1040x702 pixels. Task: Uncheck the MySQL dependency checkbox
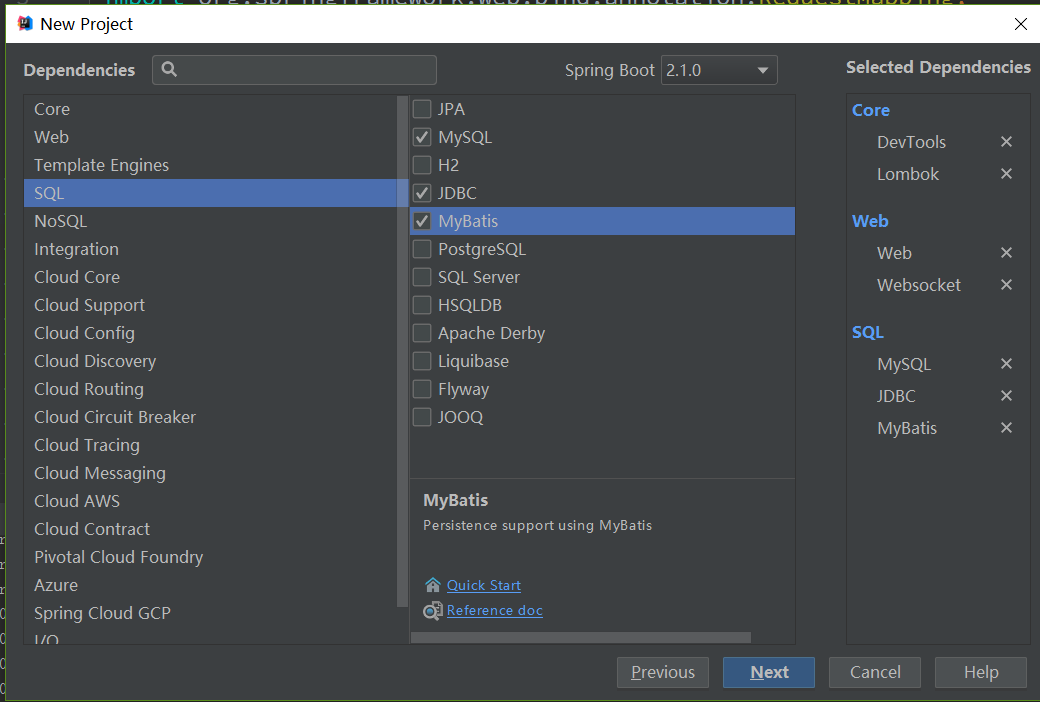tap(422, 137)
